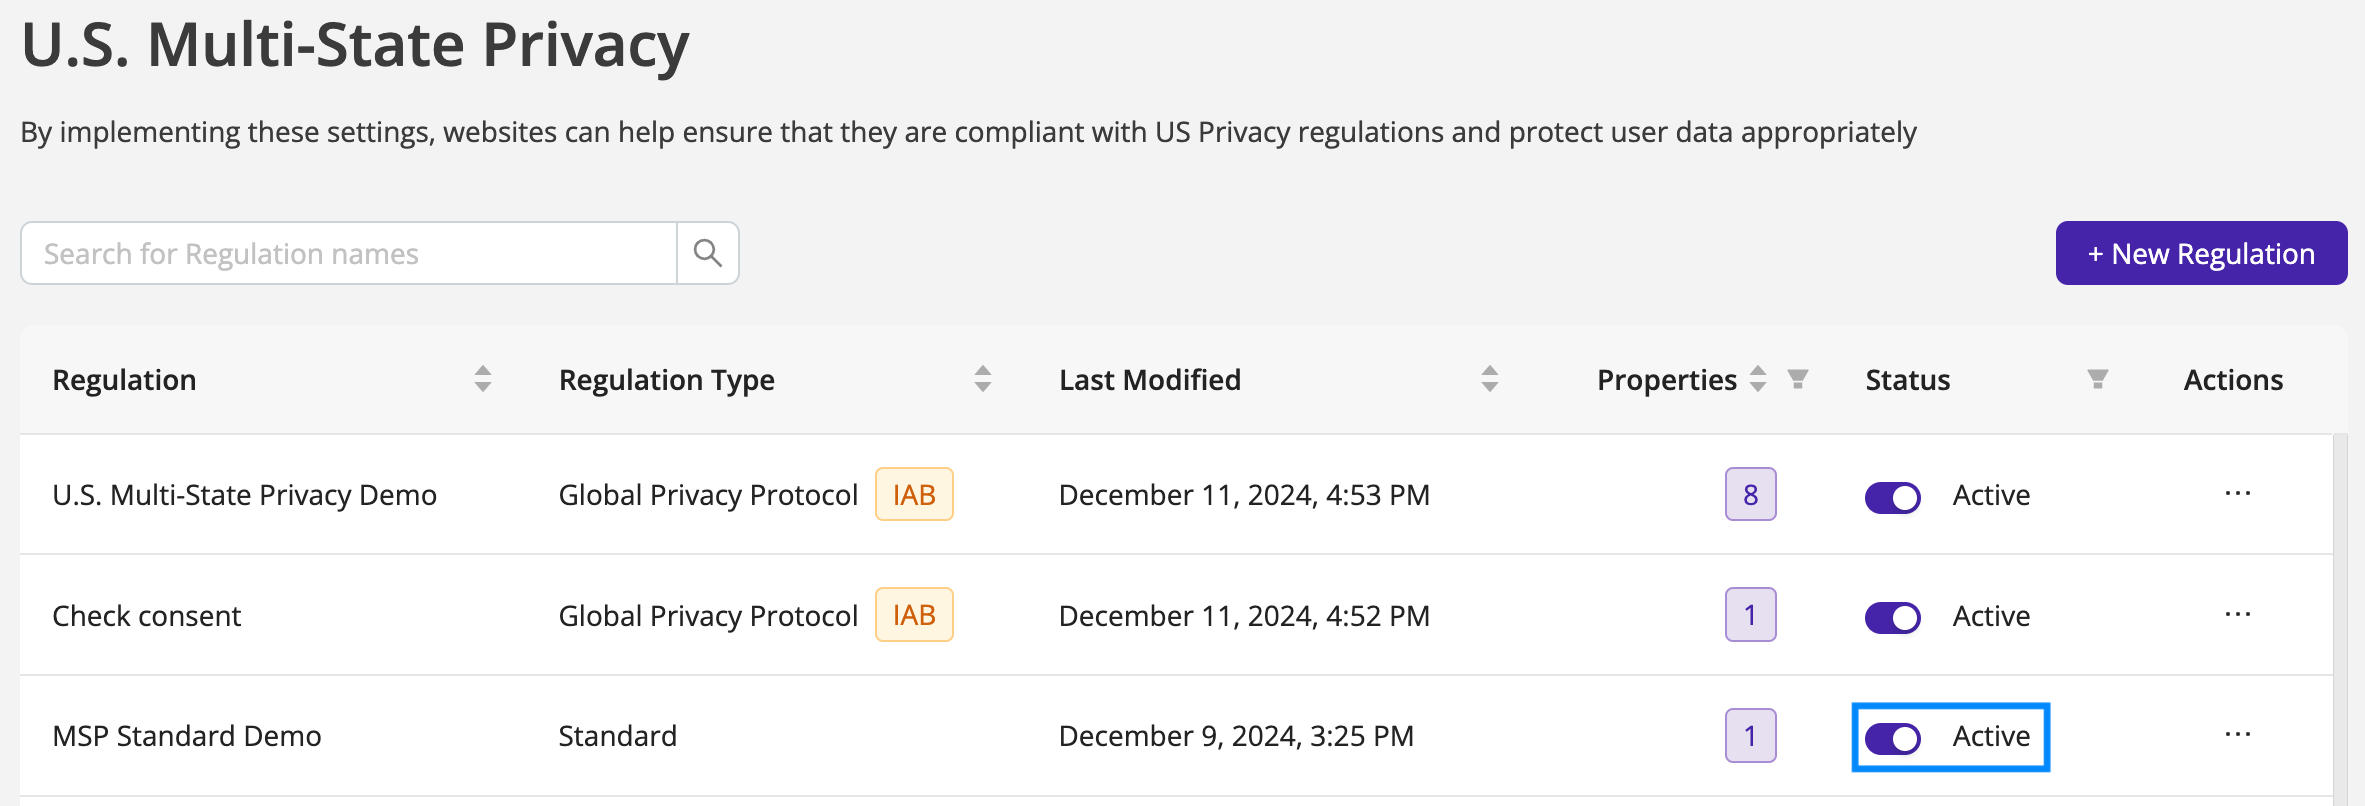Sort by Properties column arrows
The height and width of the screenshot is (806, 2365).
click(1758, 379)
